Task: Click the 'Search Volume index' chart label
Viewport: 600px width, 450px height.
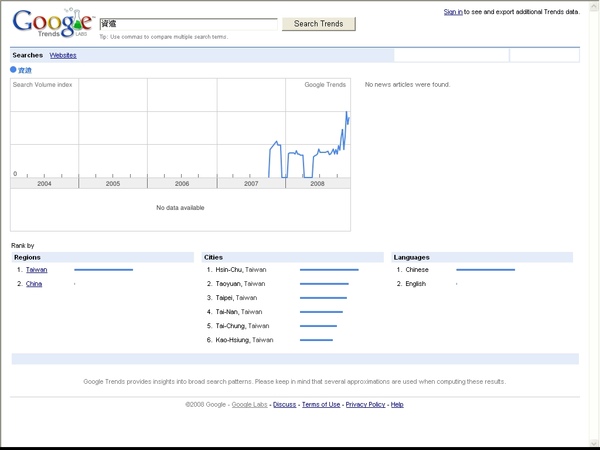Action: [x=42, y=85]
